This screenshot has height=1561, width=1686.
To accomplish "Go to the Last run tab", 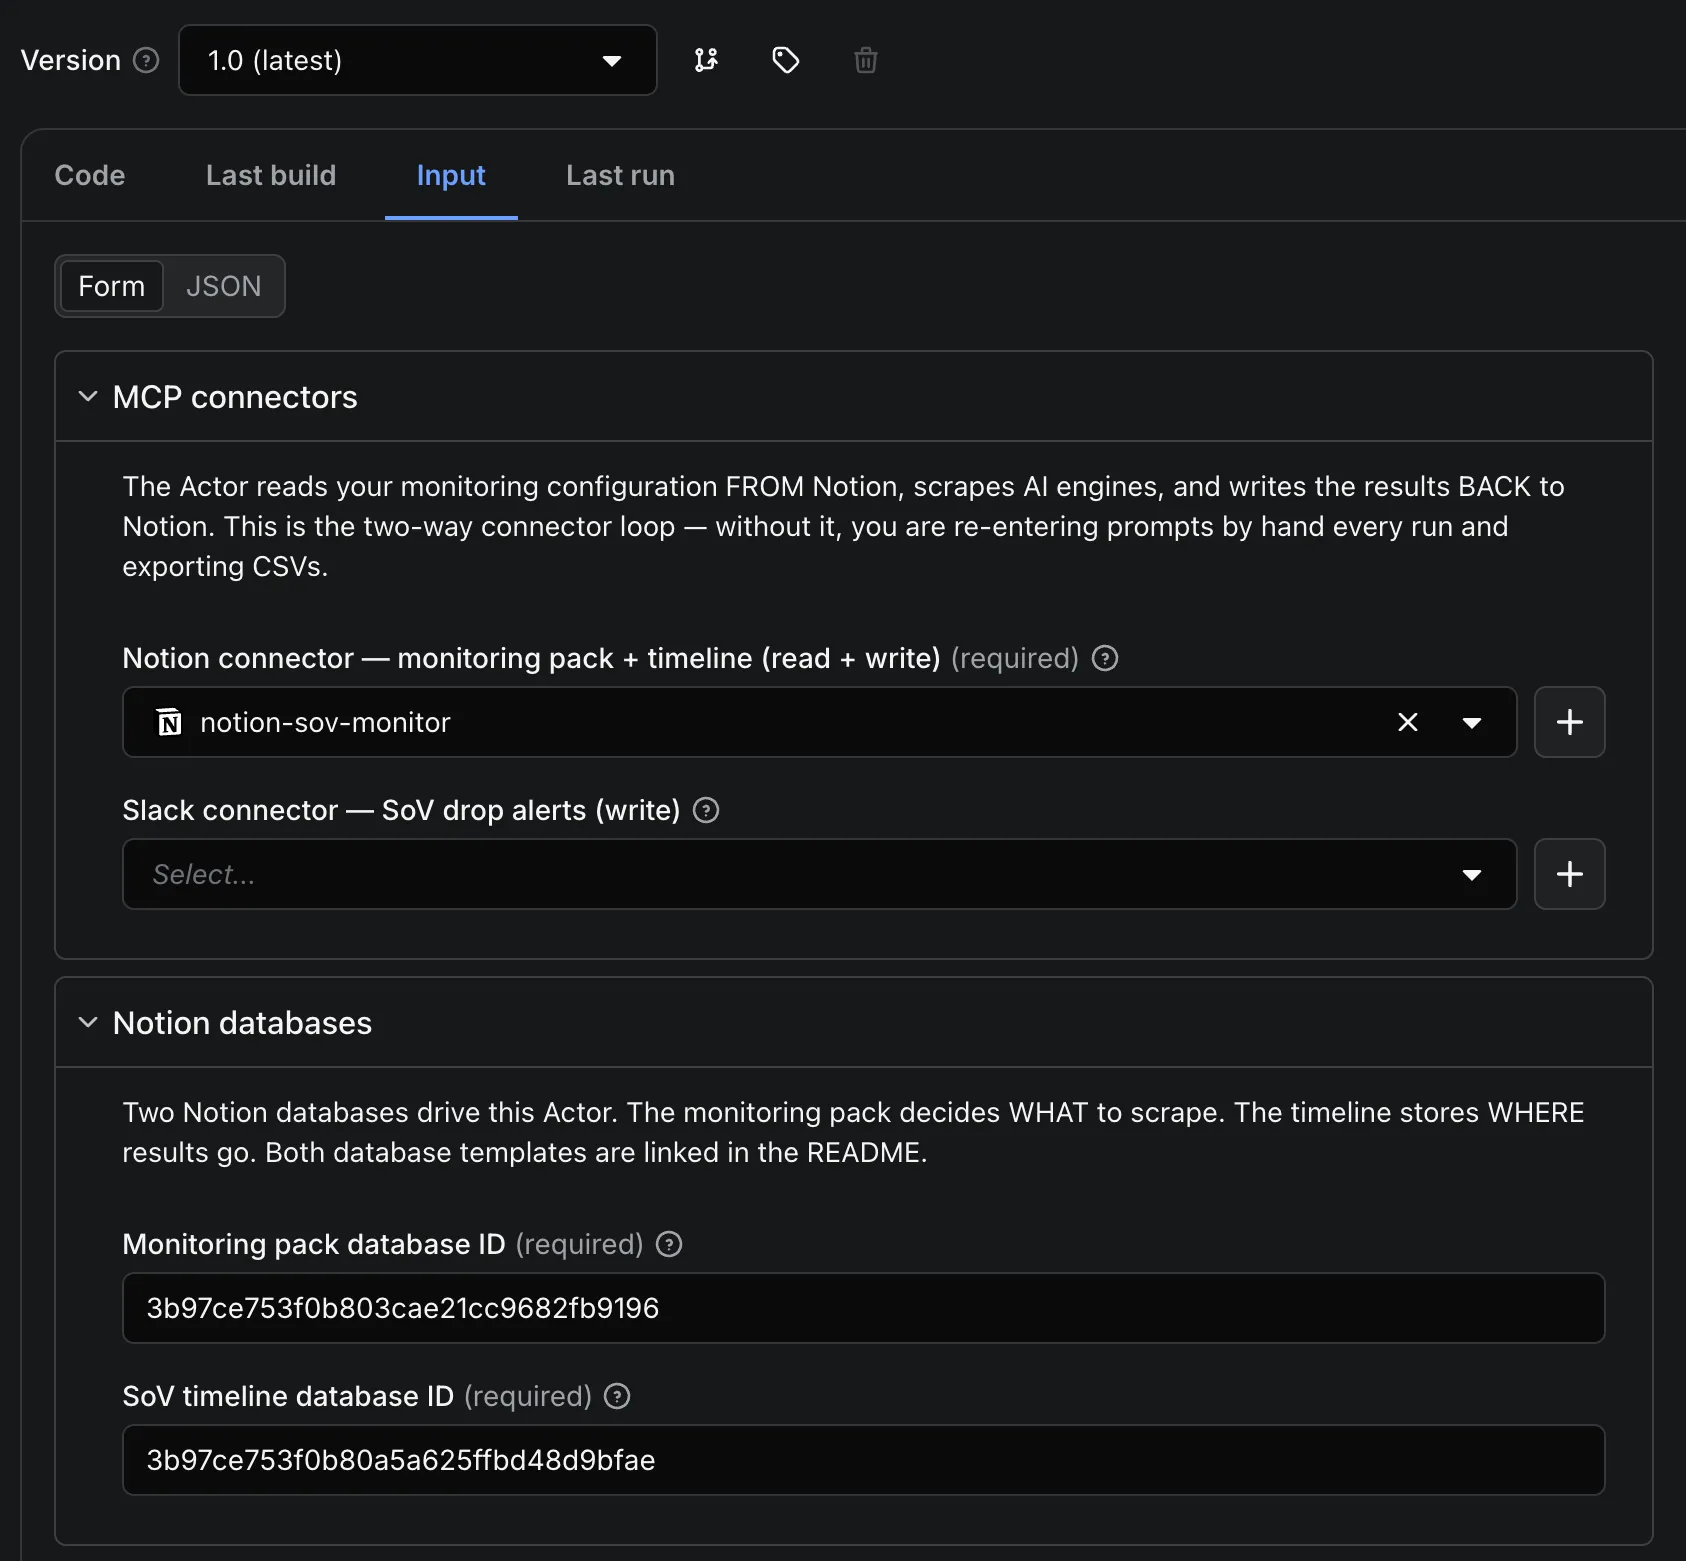I will 620,175.
